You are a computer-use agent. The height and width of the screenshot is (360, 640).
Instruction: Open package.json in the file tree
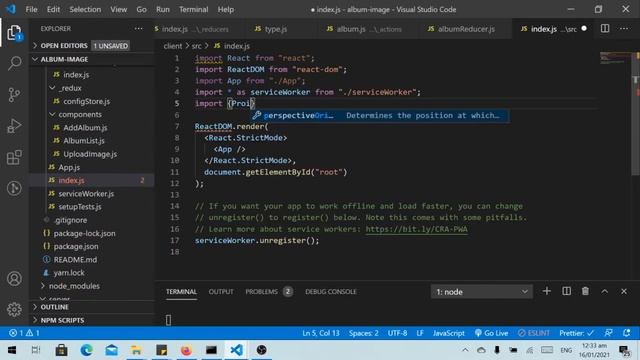(x=76, y=247)
